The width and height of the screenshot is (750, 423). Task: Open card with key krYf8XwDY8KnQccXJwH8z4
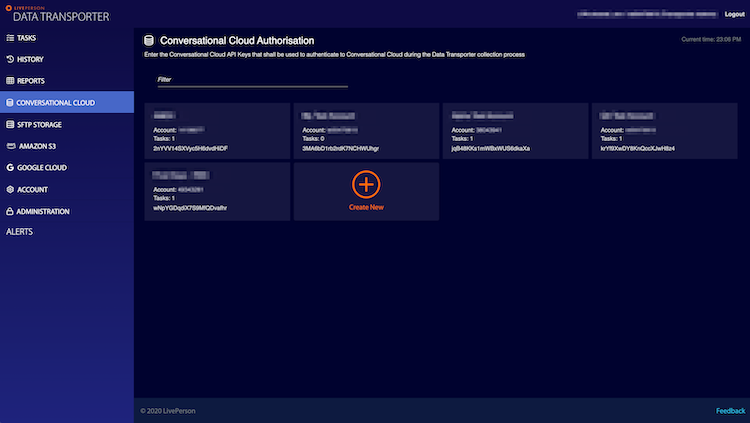pyautogui.click(x=665, y=131)
